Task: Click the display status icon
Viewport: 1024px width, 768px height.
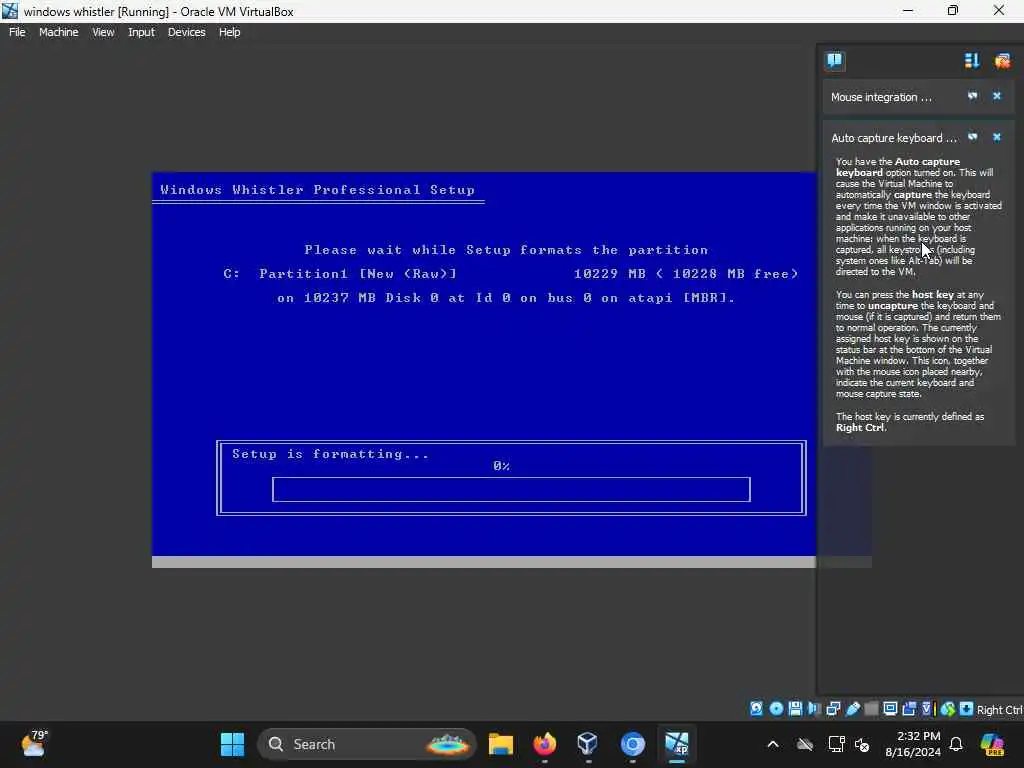Action: click(x=890, y=709)
